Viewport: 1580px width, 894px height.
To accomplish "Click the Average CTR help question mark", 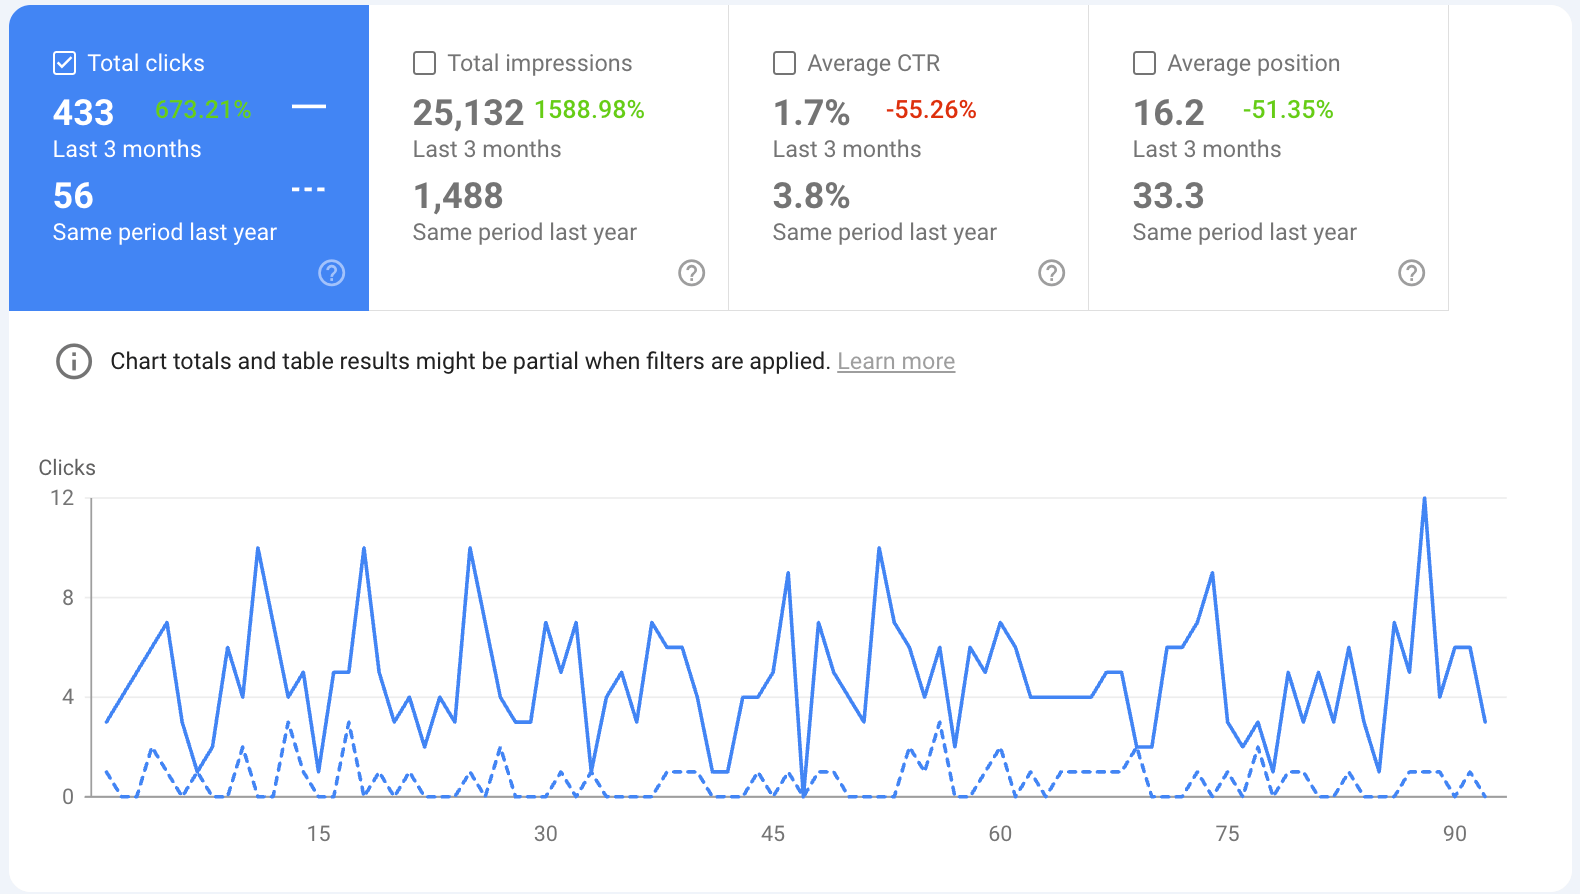I will pos(1051,273).
